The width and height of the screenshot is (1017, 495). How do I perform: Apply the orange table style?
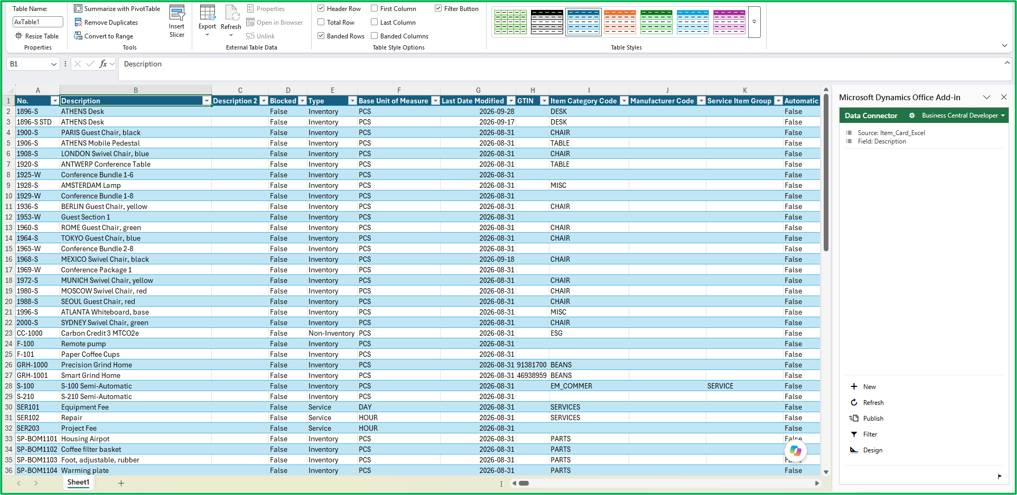619,21
